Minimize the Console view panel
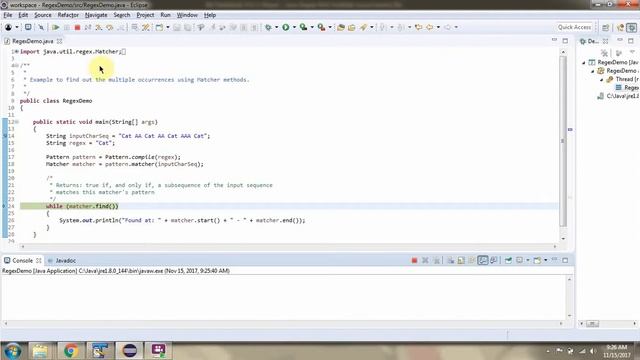 (x=554, y=260)
